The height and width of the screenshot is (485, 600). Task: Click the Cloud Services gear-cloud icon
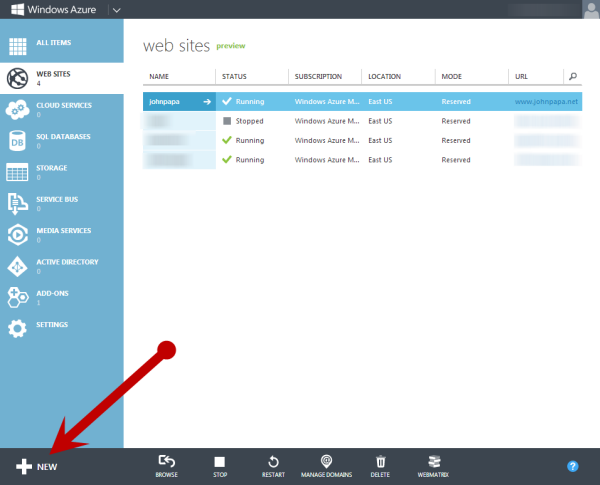point(18,109)
